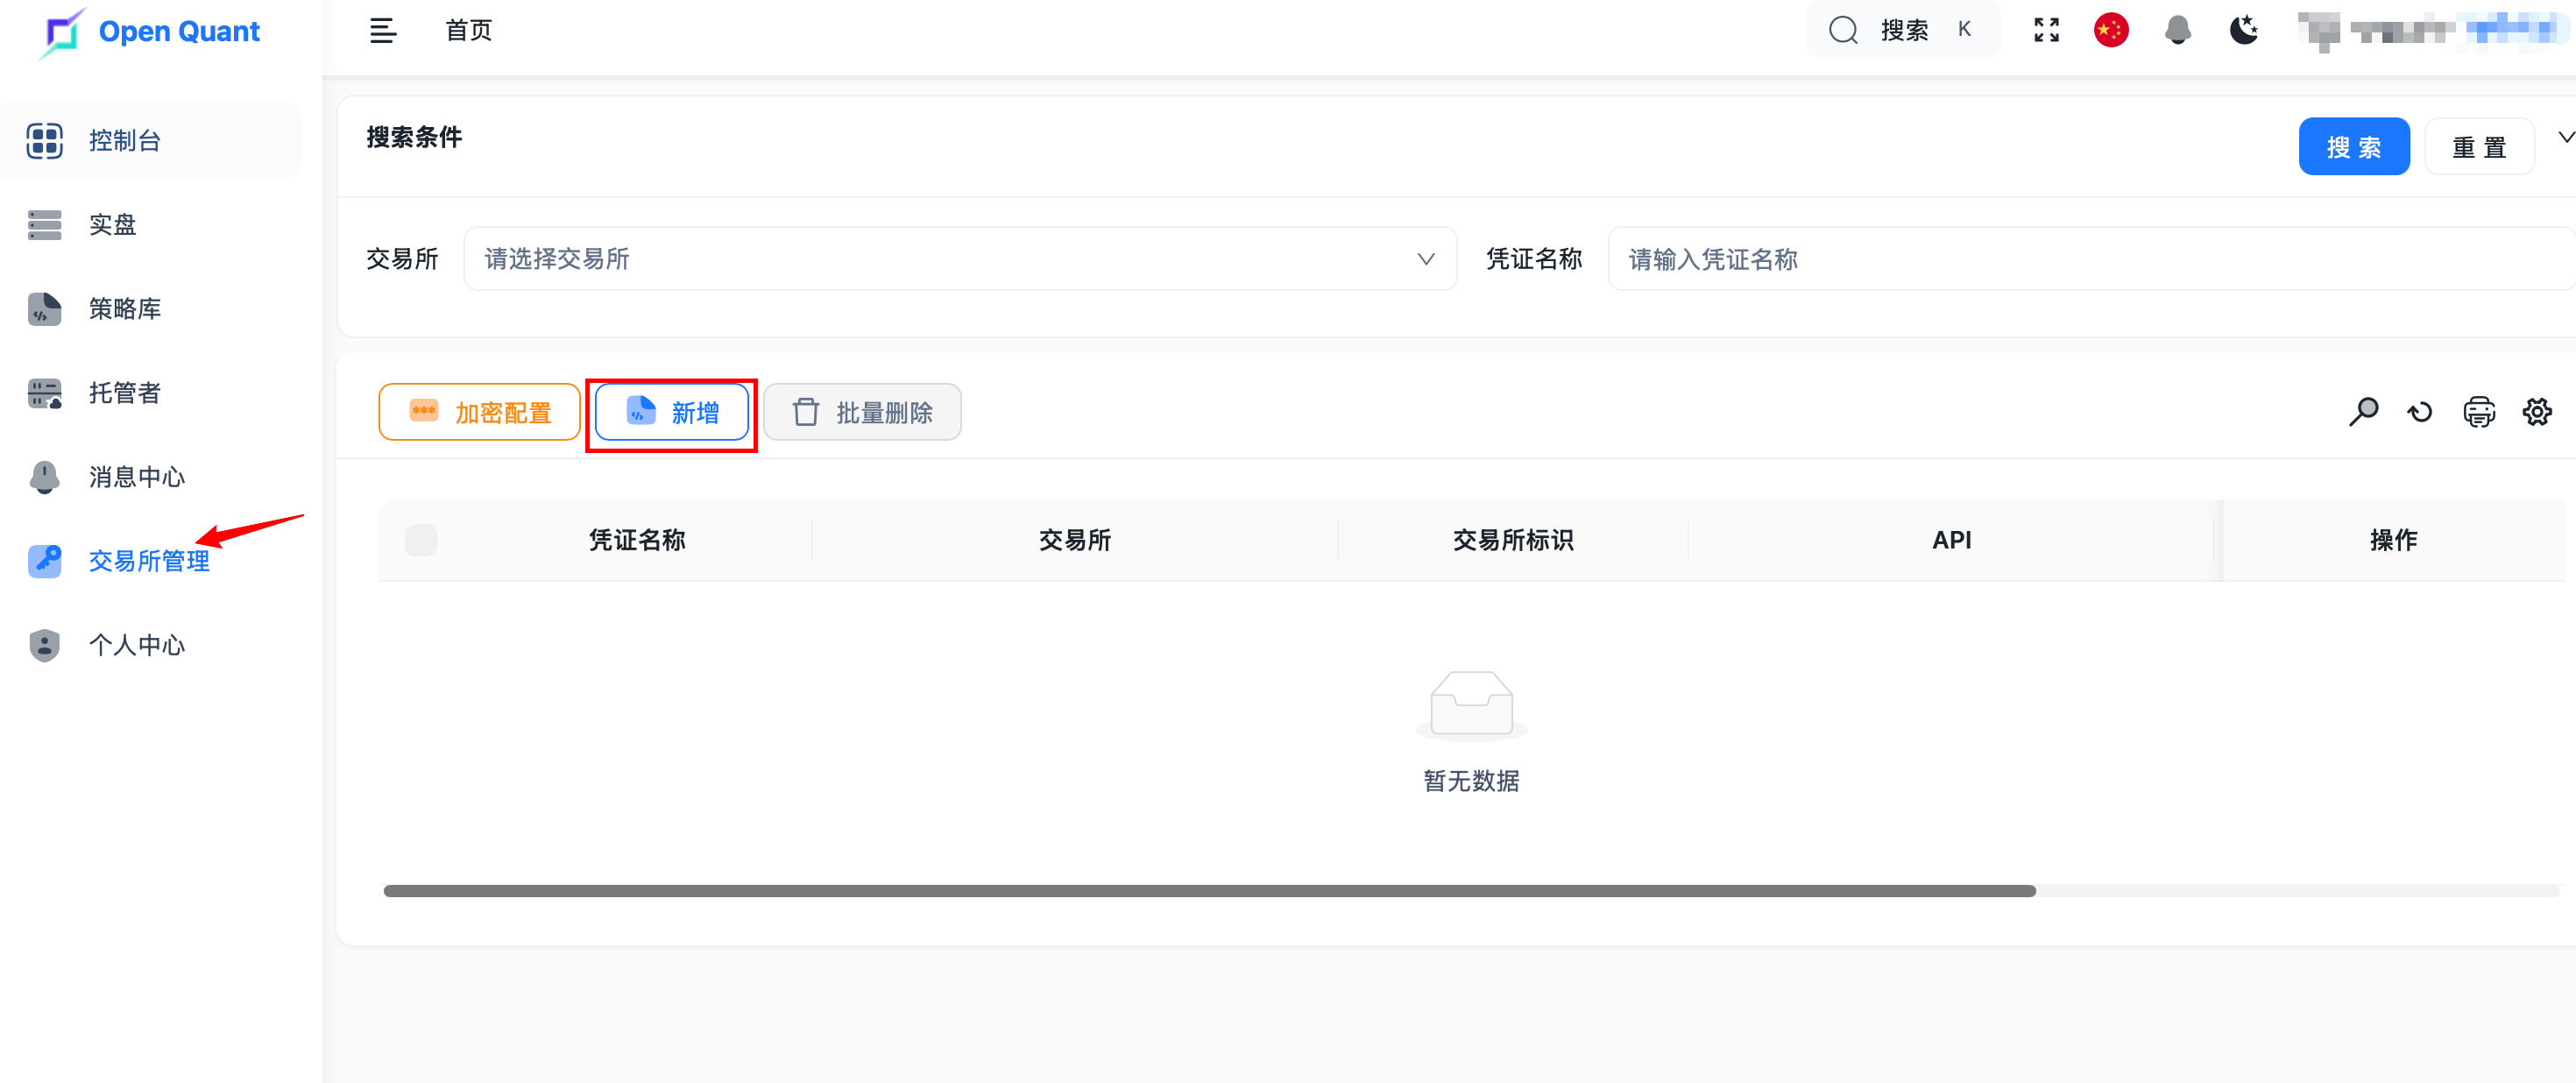Switch language via flag dropdown
This screenshot has height=1083, width=2576.
tap(2111, 30)
